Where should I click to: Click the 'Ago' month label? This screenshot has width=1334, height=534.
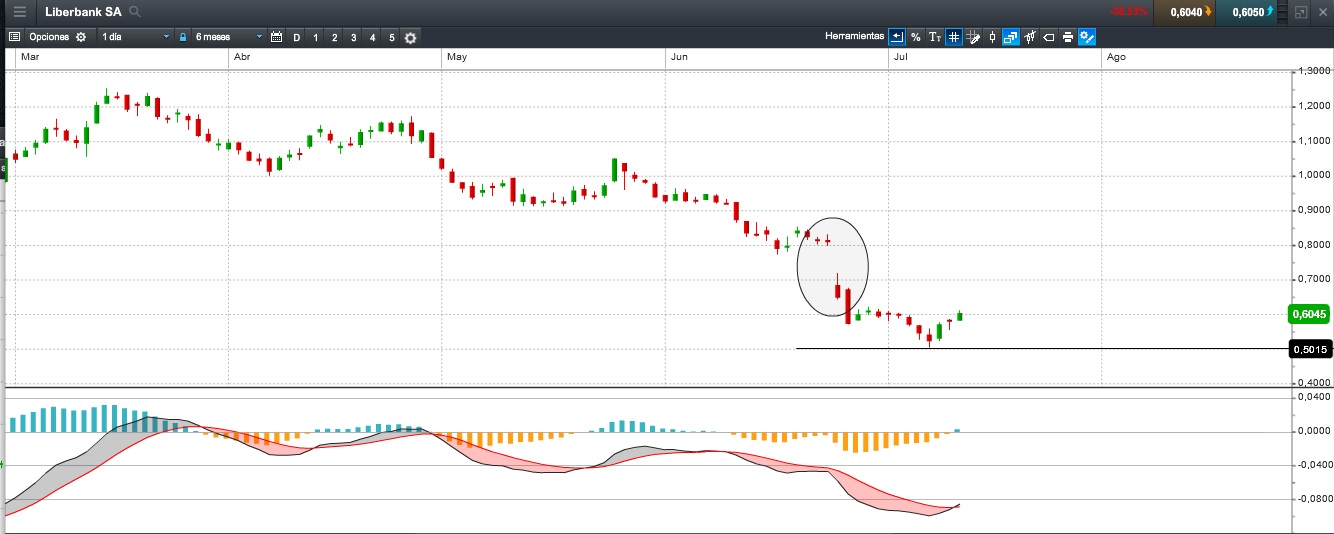coord(1116,57)
